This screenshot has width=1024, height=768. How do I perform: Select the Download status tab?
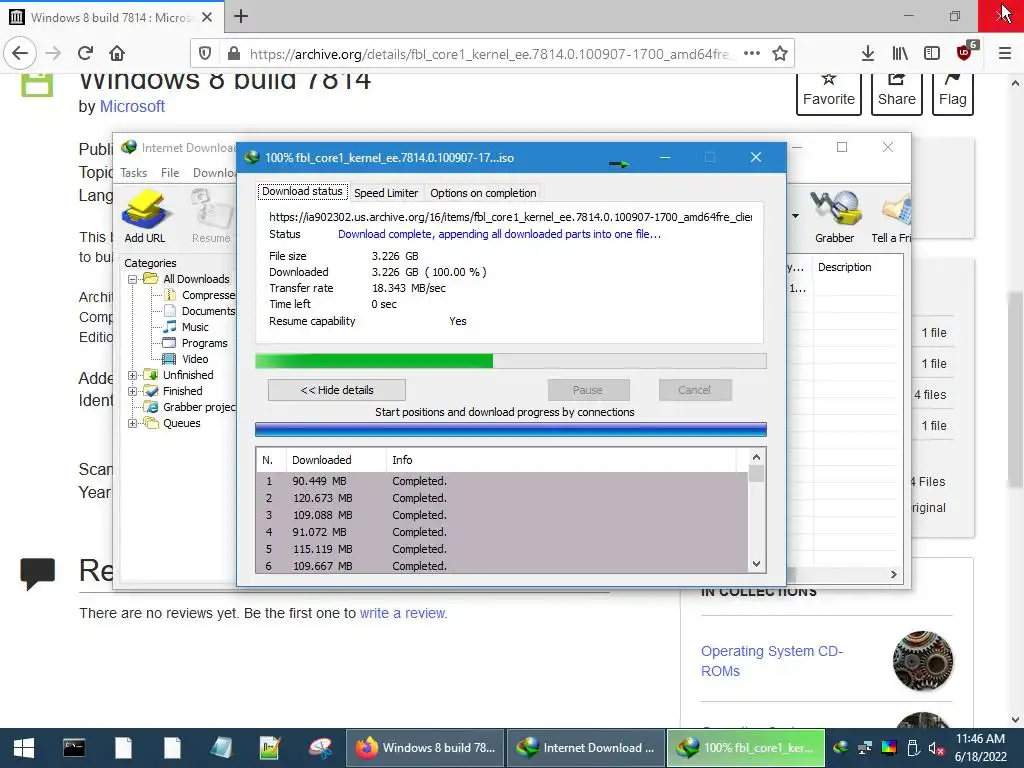[302, 191]
